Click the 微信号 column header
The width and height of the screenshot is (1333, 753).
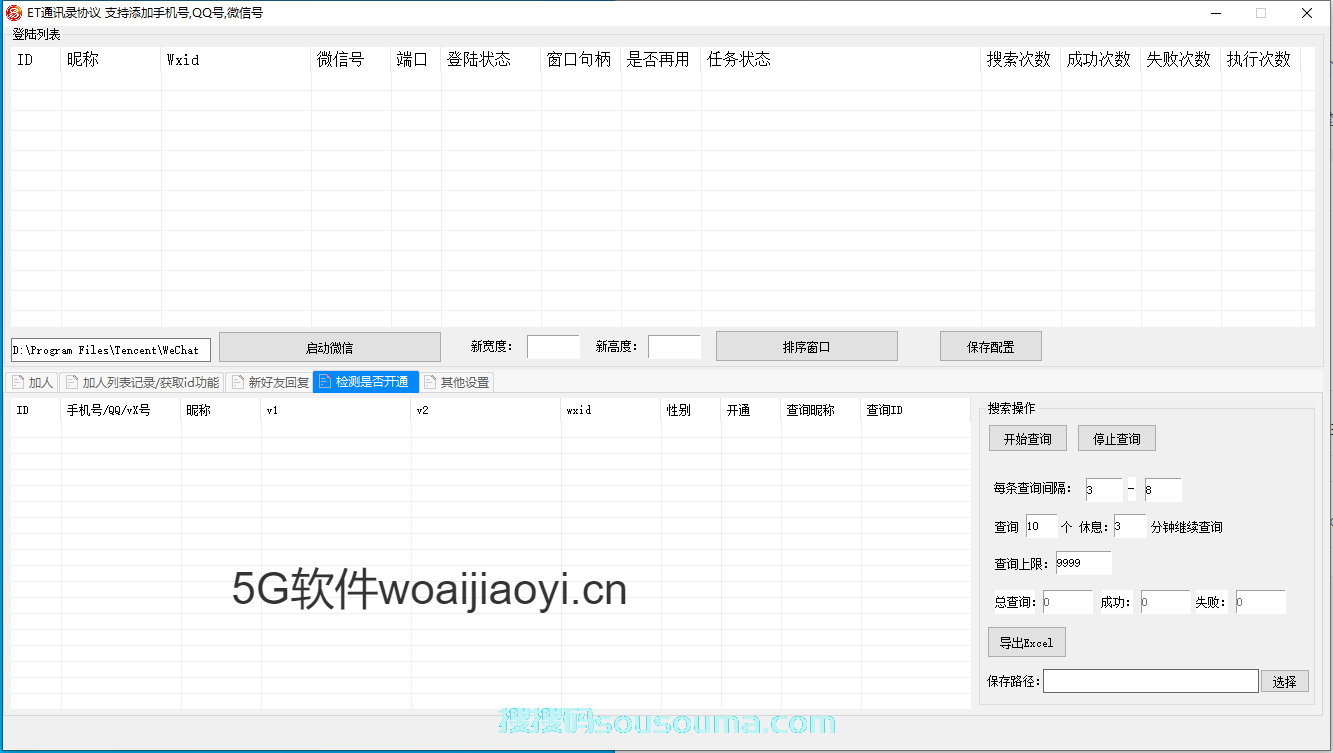pyautogui.click(x=351, y=59)
